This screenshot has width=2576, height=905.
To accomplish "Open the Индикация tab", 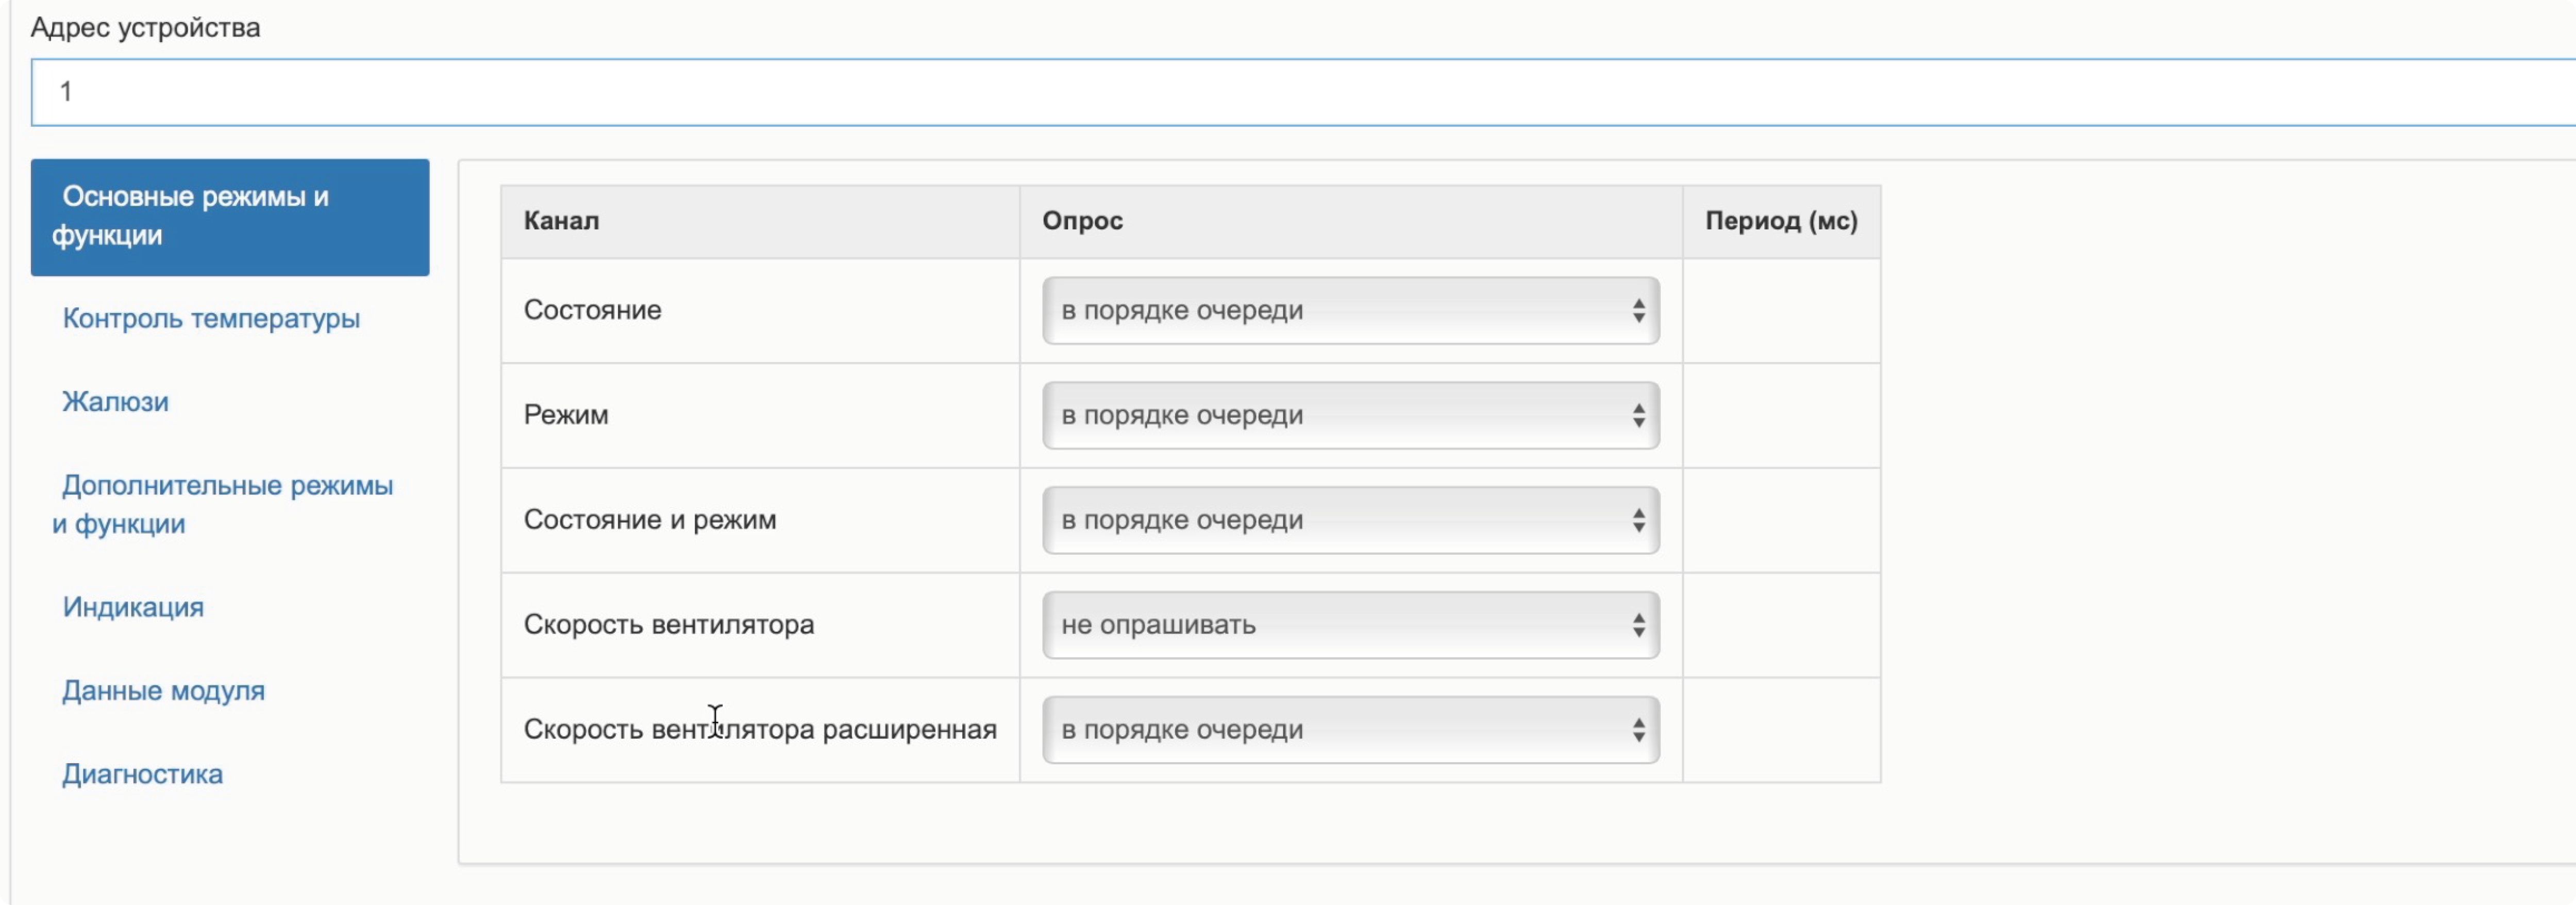I will [x=133, y=607].
